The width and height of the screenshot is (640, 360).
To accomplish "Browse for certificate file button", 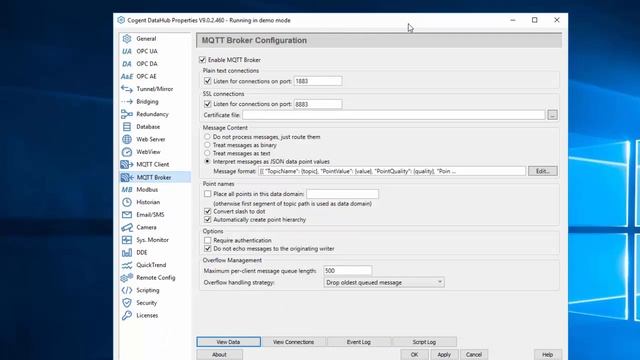I will (x=552, y=115).
